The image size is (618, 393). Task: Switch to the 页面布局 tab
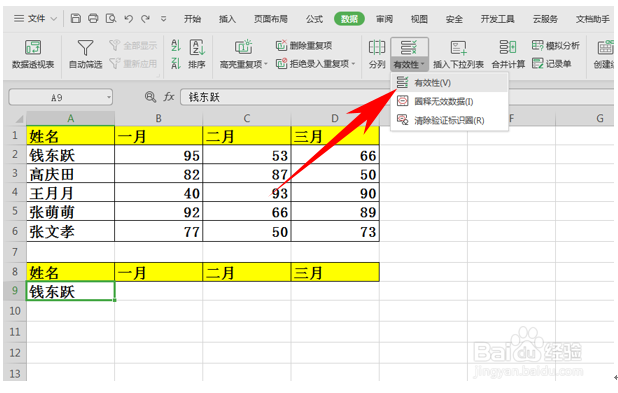[270, 19]
